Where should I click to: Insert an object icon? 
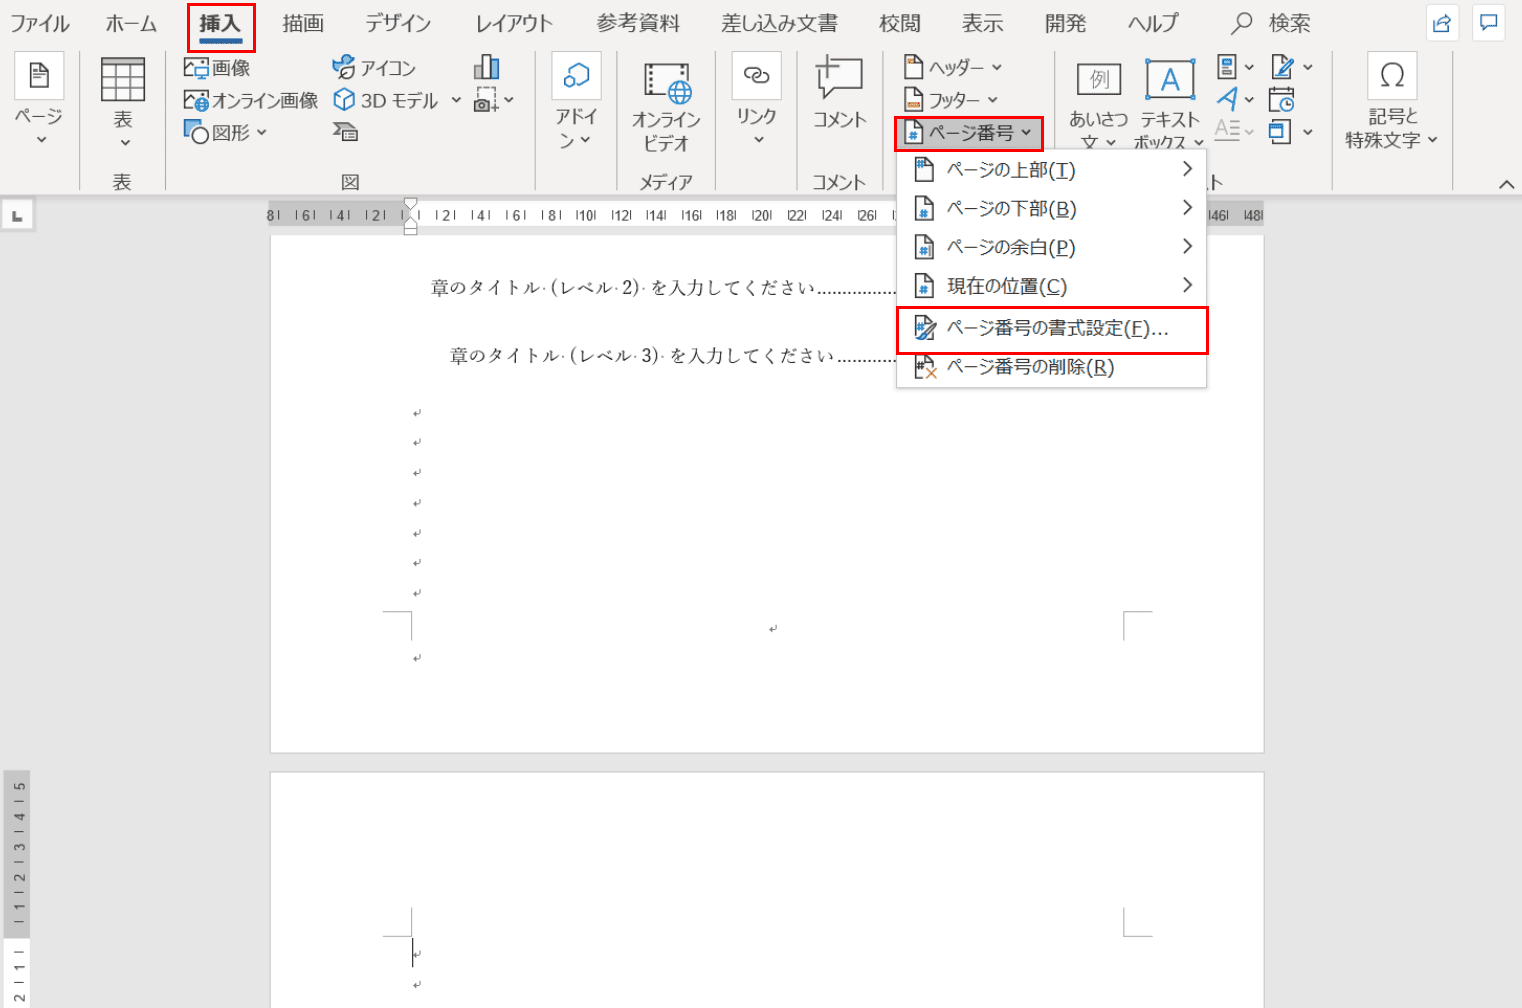[1279, 131]
